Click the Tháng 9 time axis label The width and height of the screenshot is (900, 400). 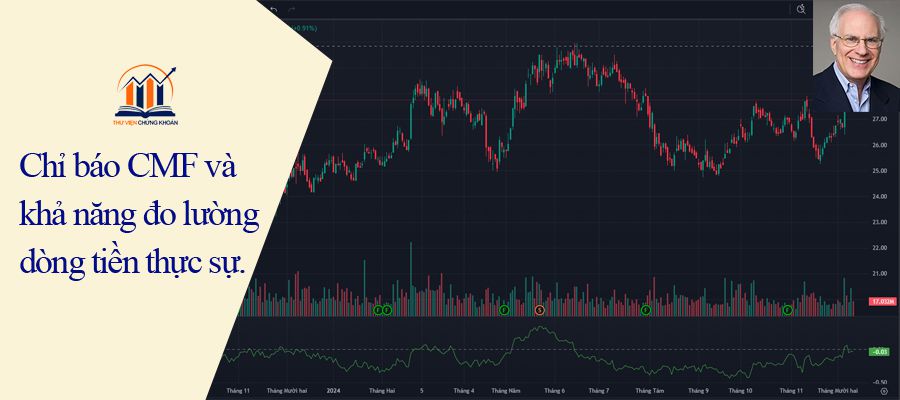[699, 391]
